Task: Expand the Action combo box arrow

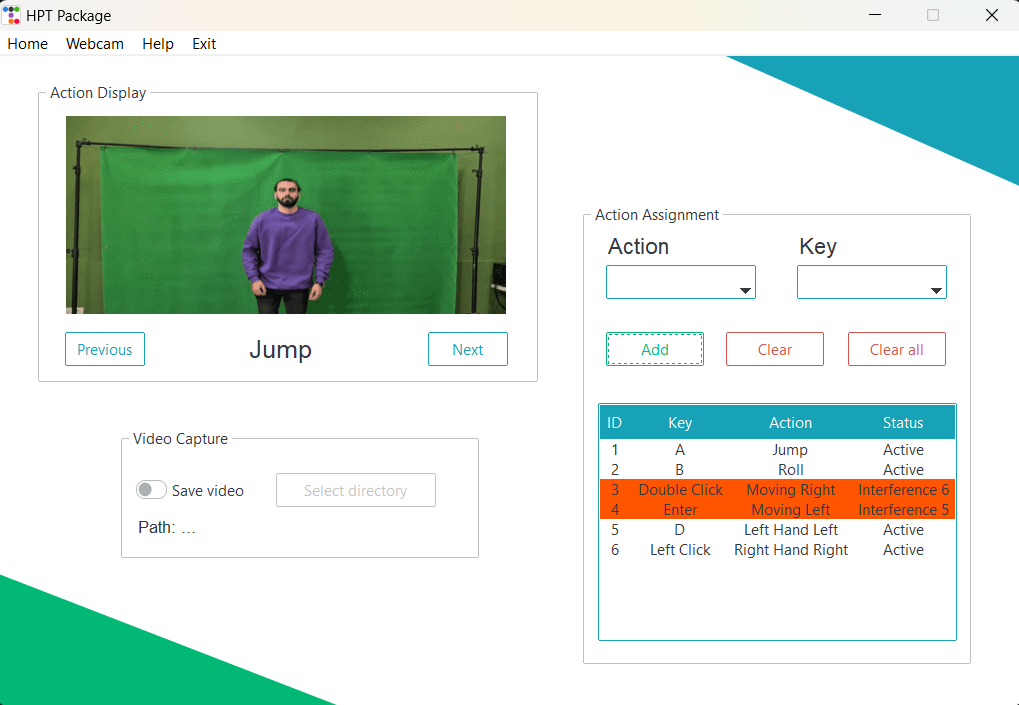Action: pyautogui.click(x=745, y=282)
